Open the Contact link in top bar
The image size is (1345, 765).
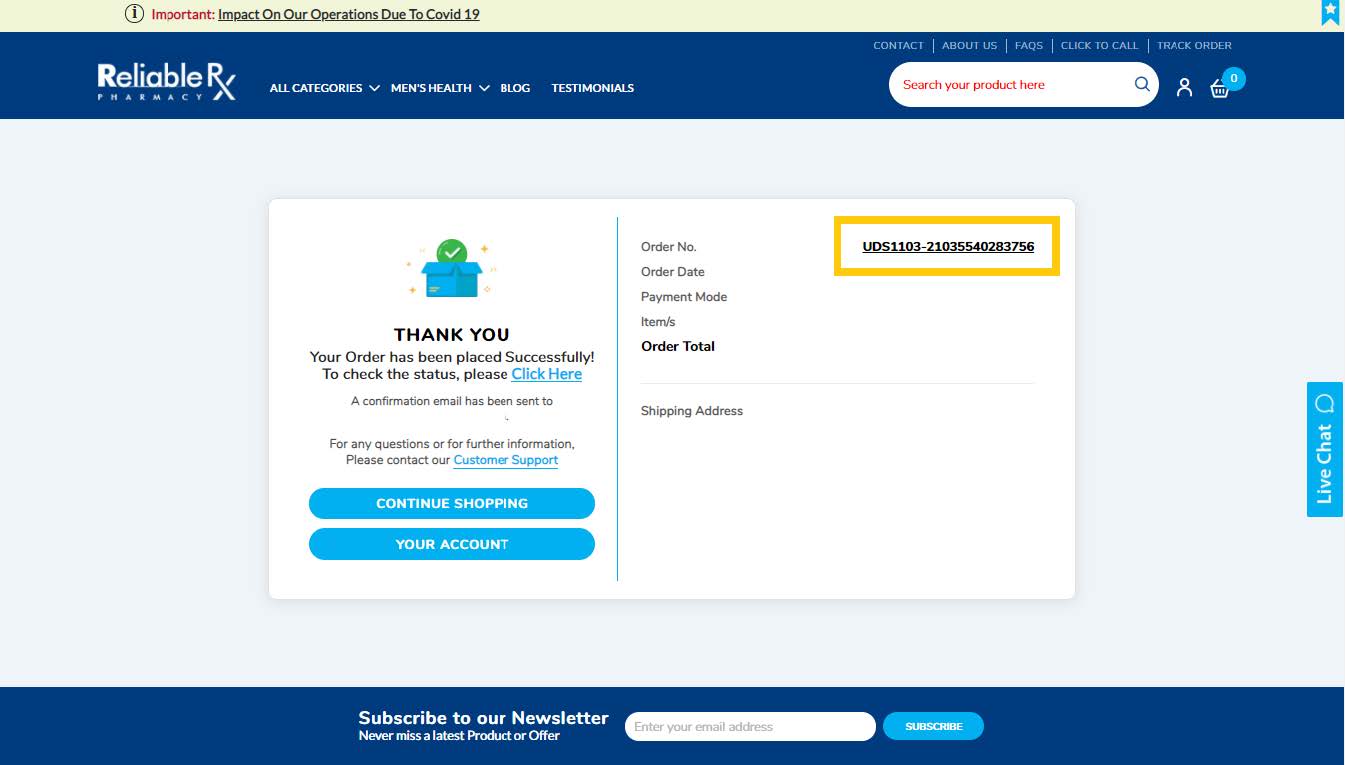898,46
